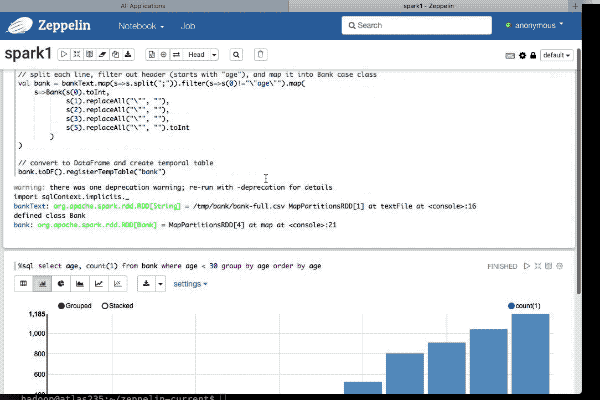Click the Zeppelin blimp logo icon
Image resolution: width=600 pixels, height=400 pixels.
pyautogui.click(x=20, y=26)
